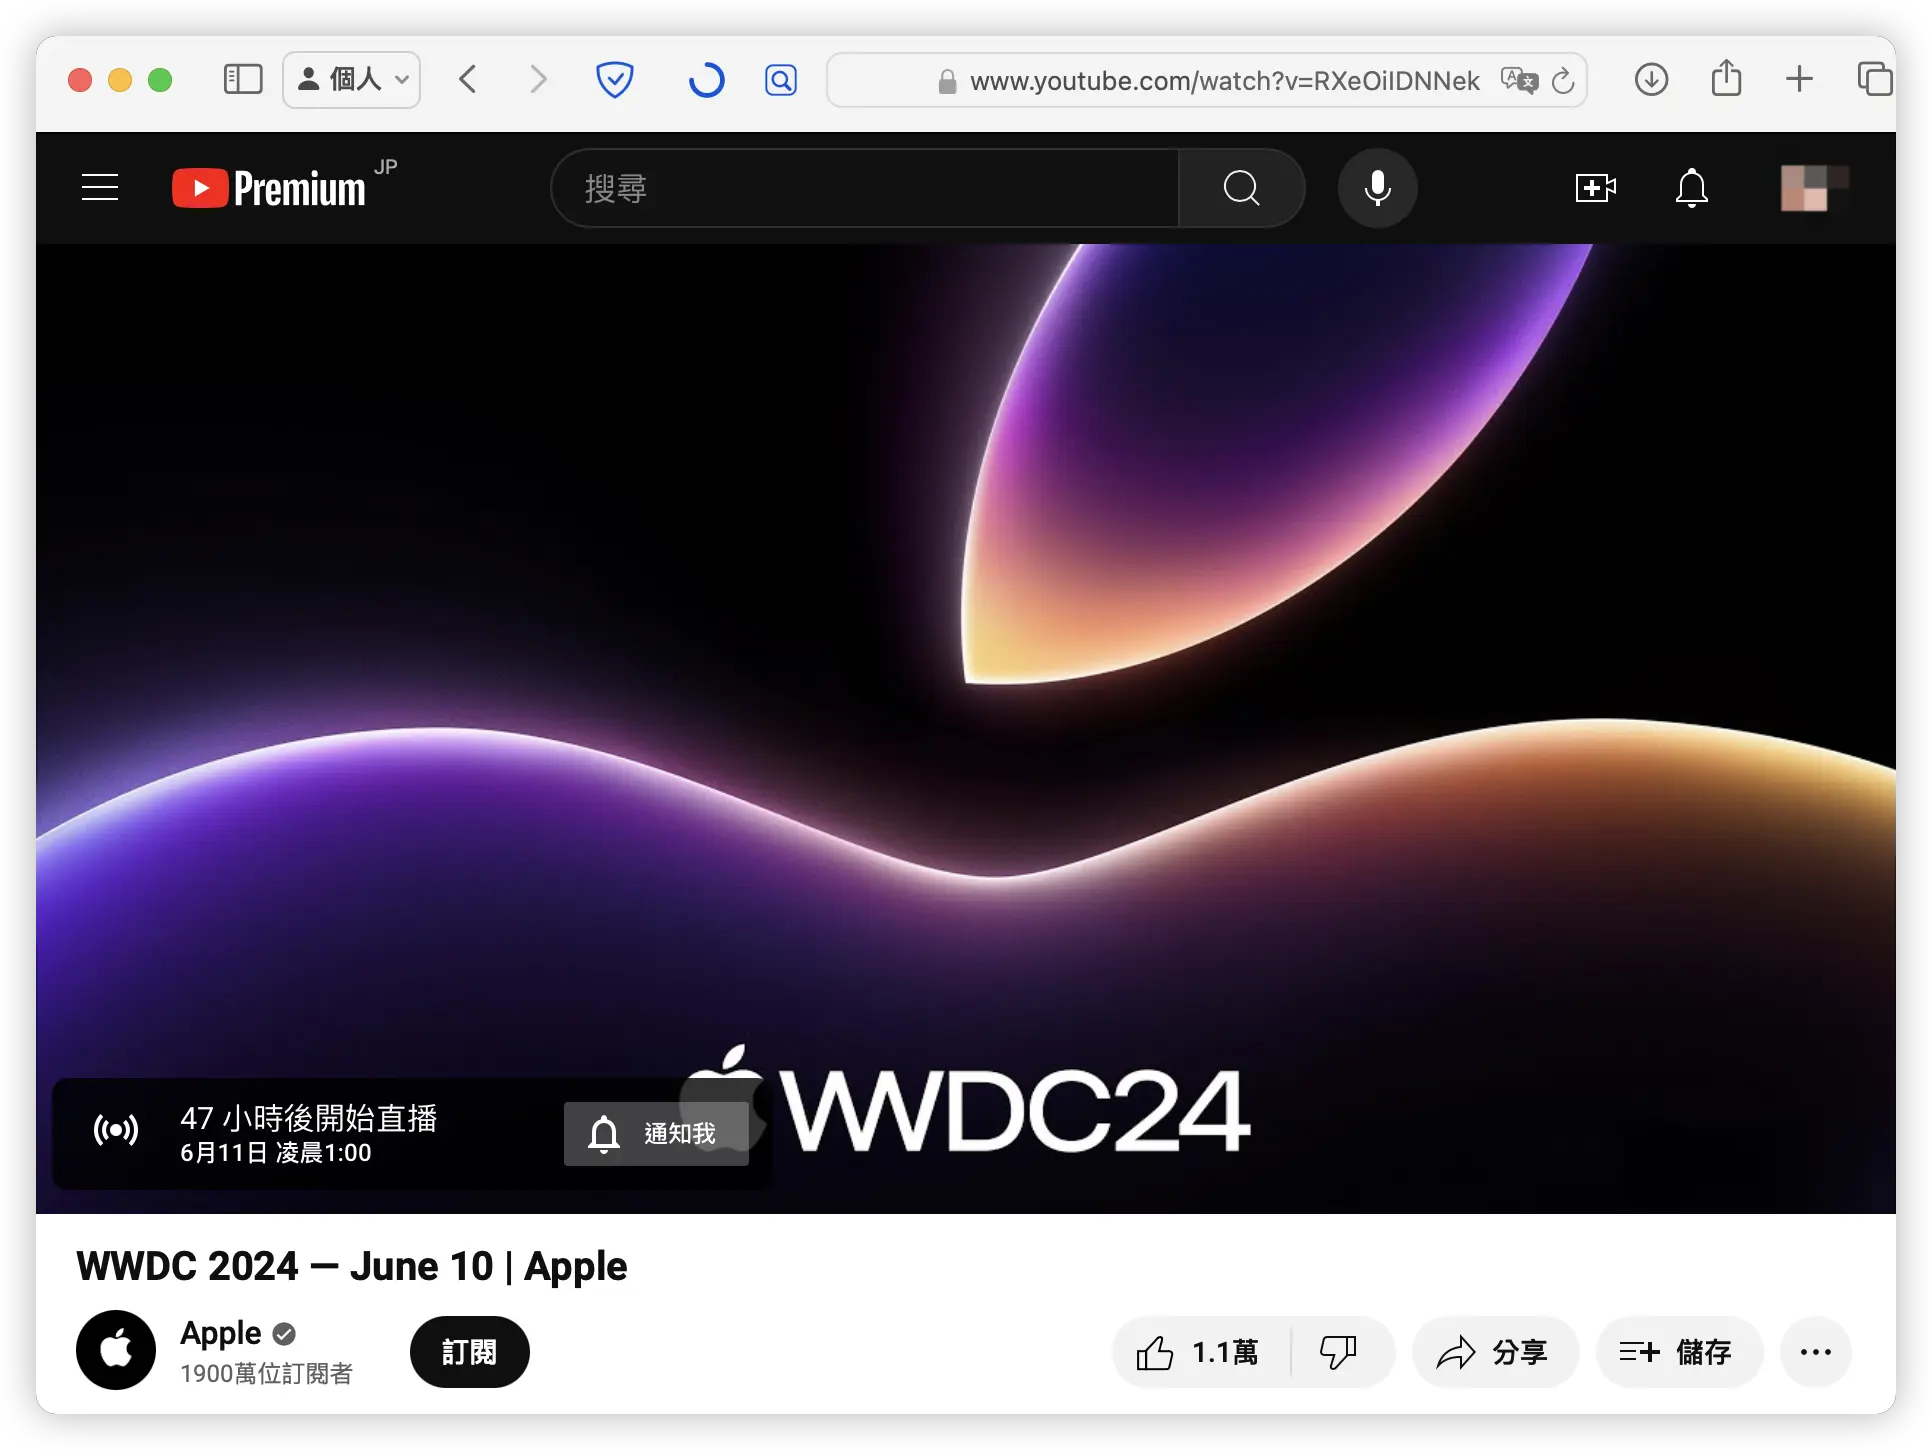
Task: Open the Apple channel name link
Action: (x=220, y=1333)
